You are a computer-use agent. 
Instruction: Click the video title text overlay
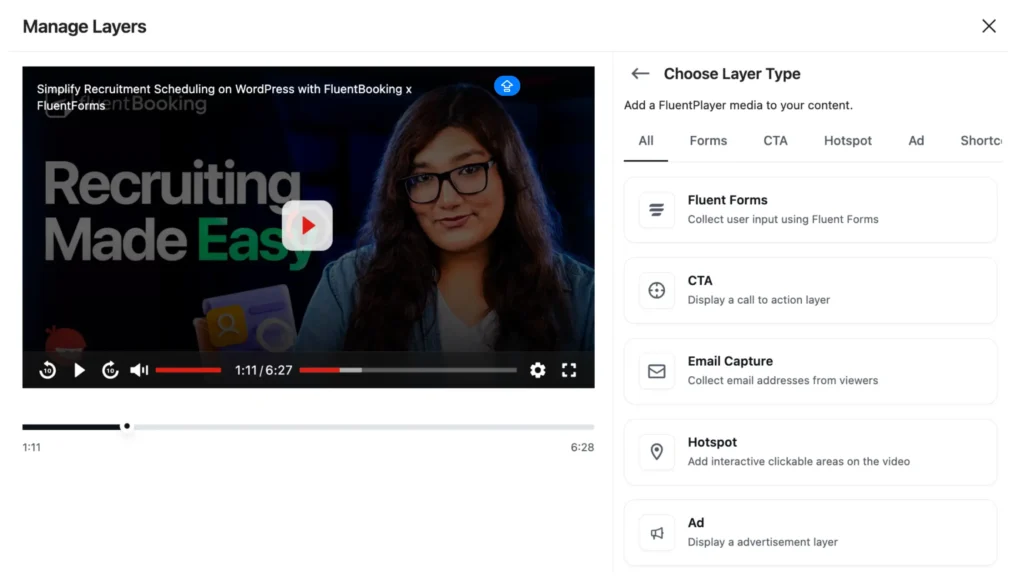pyautogui.click(x=224, y=97)
